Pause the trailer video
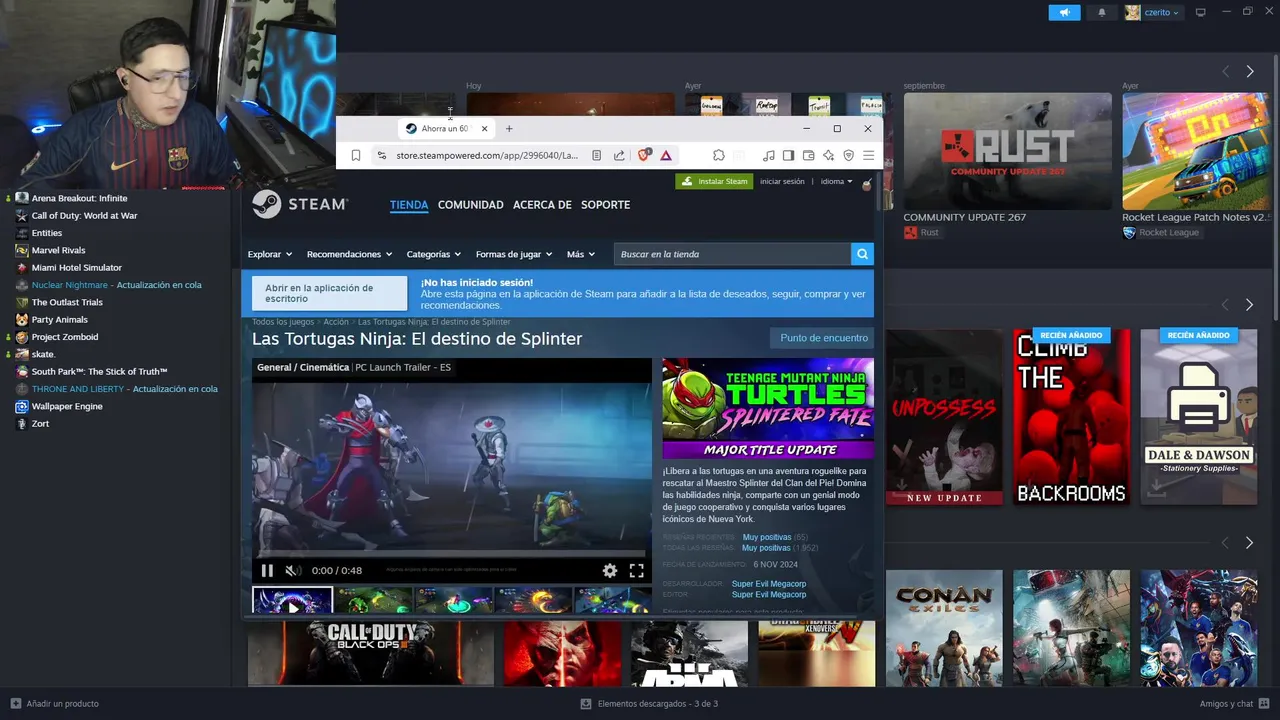This screenshot has width=1280, height=720. tap(267, 570)
